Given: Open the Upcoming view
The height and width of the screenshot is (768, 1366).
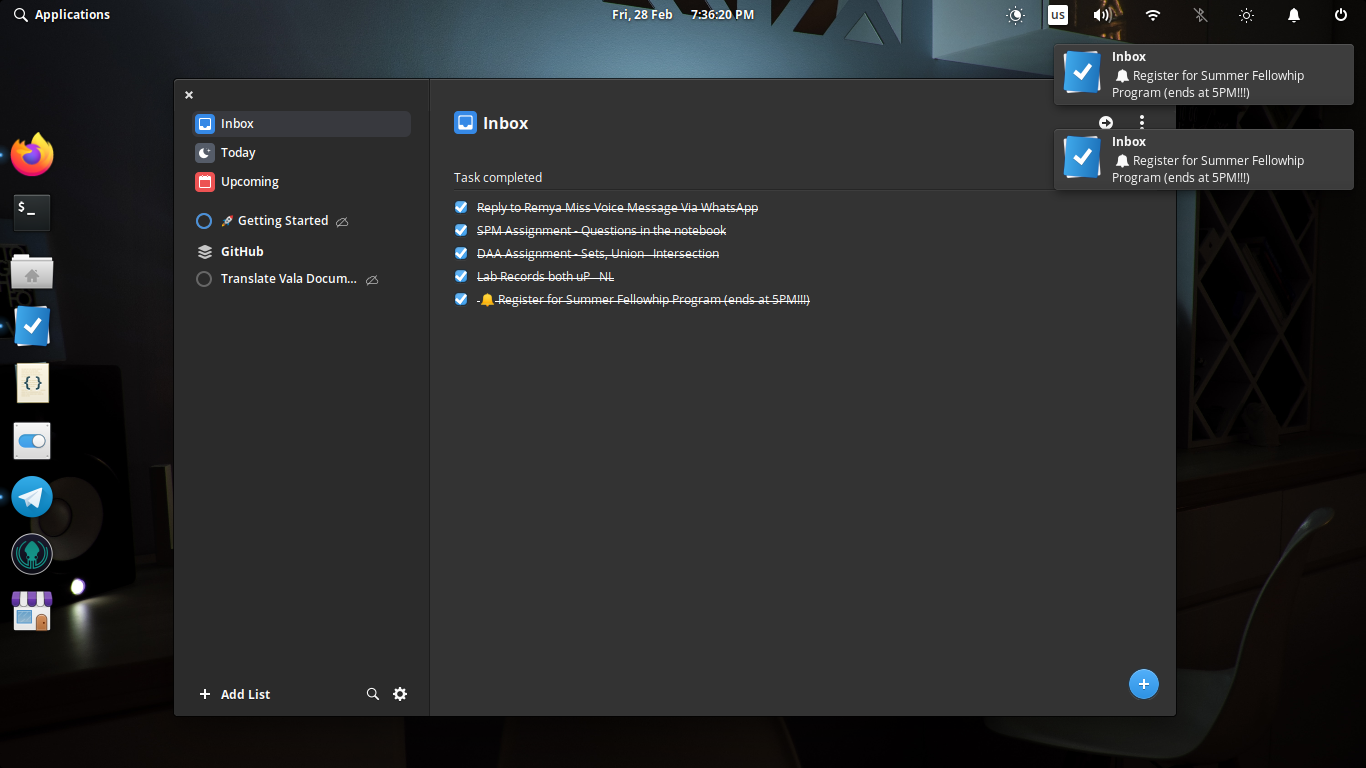Looking at the screenshot, I should pyautogui.click(x=302, y=182).
